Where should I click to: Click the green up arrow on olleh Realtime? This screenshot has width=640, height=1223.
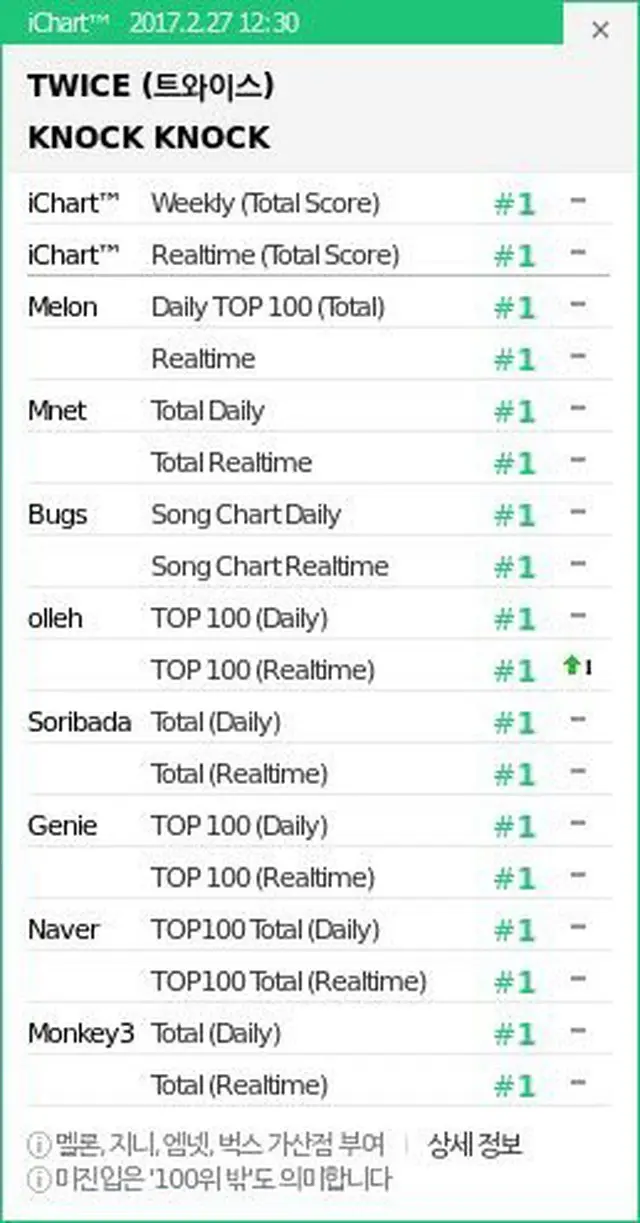point(573,666)
